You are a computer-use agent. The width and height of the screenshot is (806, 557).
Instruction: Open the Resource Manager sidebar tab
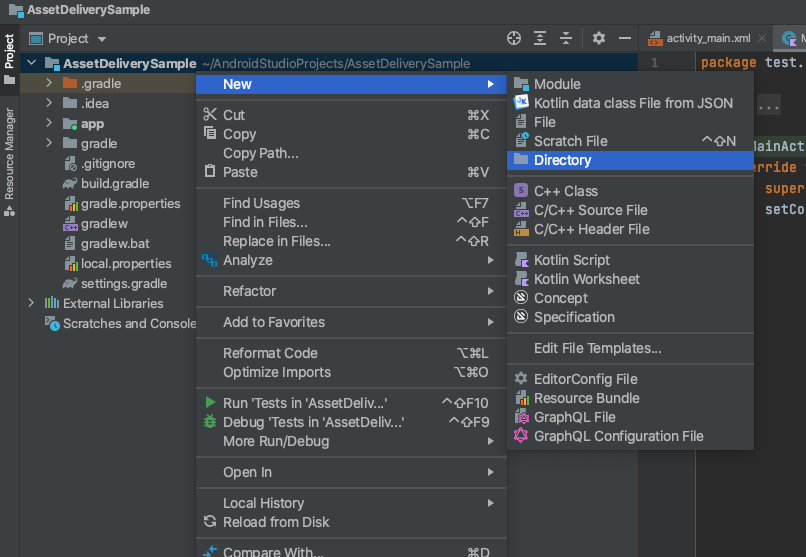pyautogui.click(x=9, y=162)
